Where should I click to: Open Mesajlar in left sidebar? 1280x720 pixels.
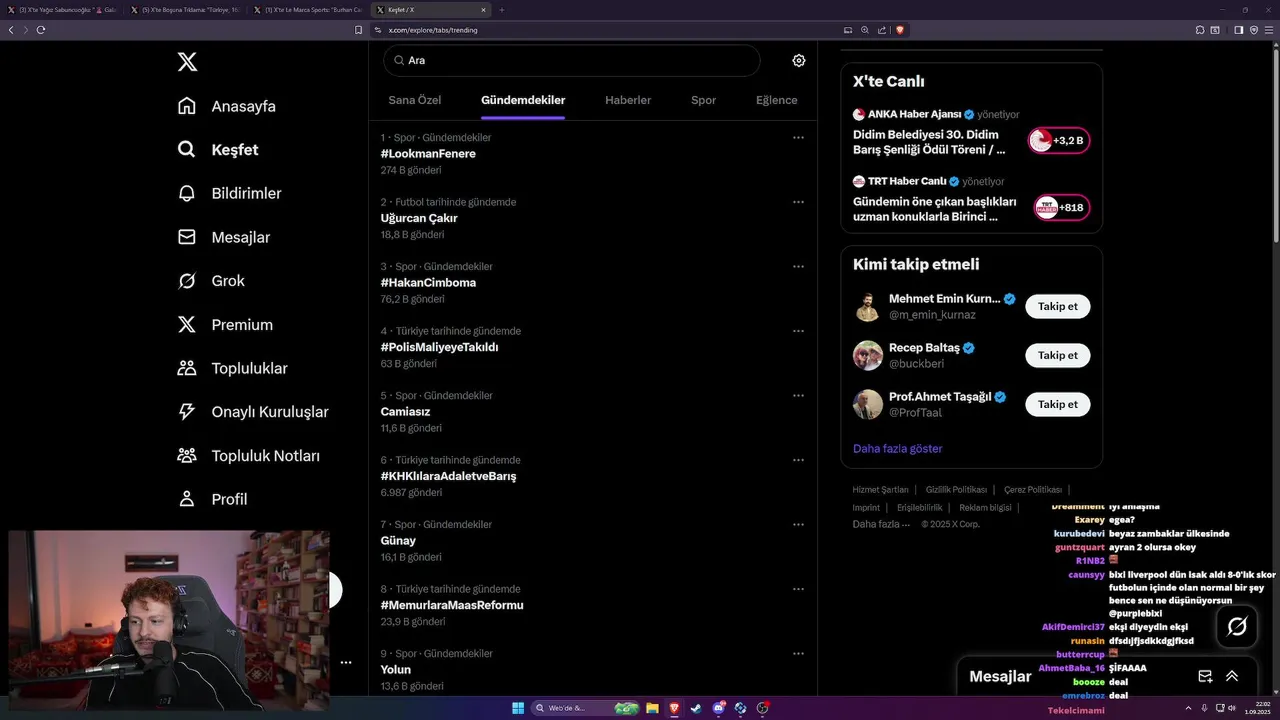[223, 237]
